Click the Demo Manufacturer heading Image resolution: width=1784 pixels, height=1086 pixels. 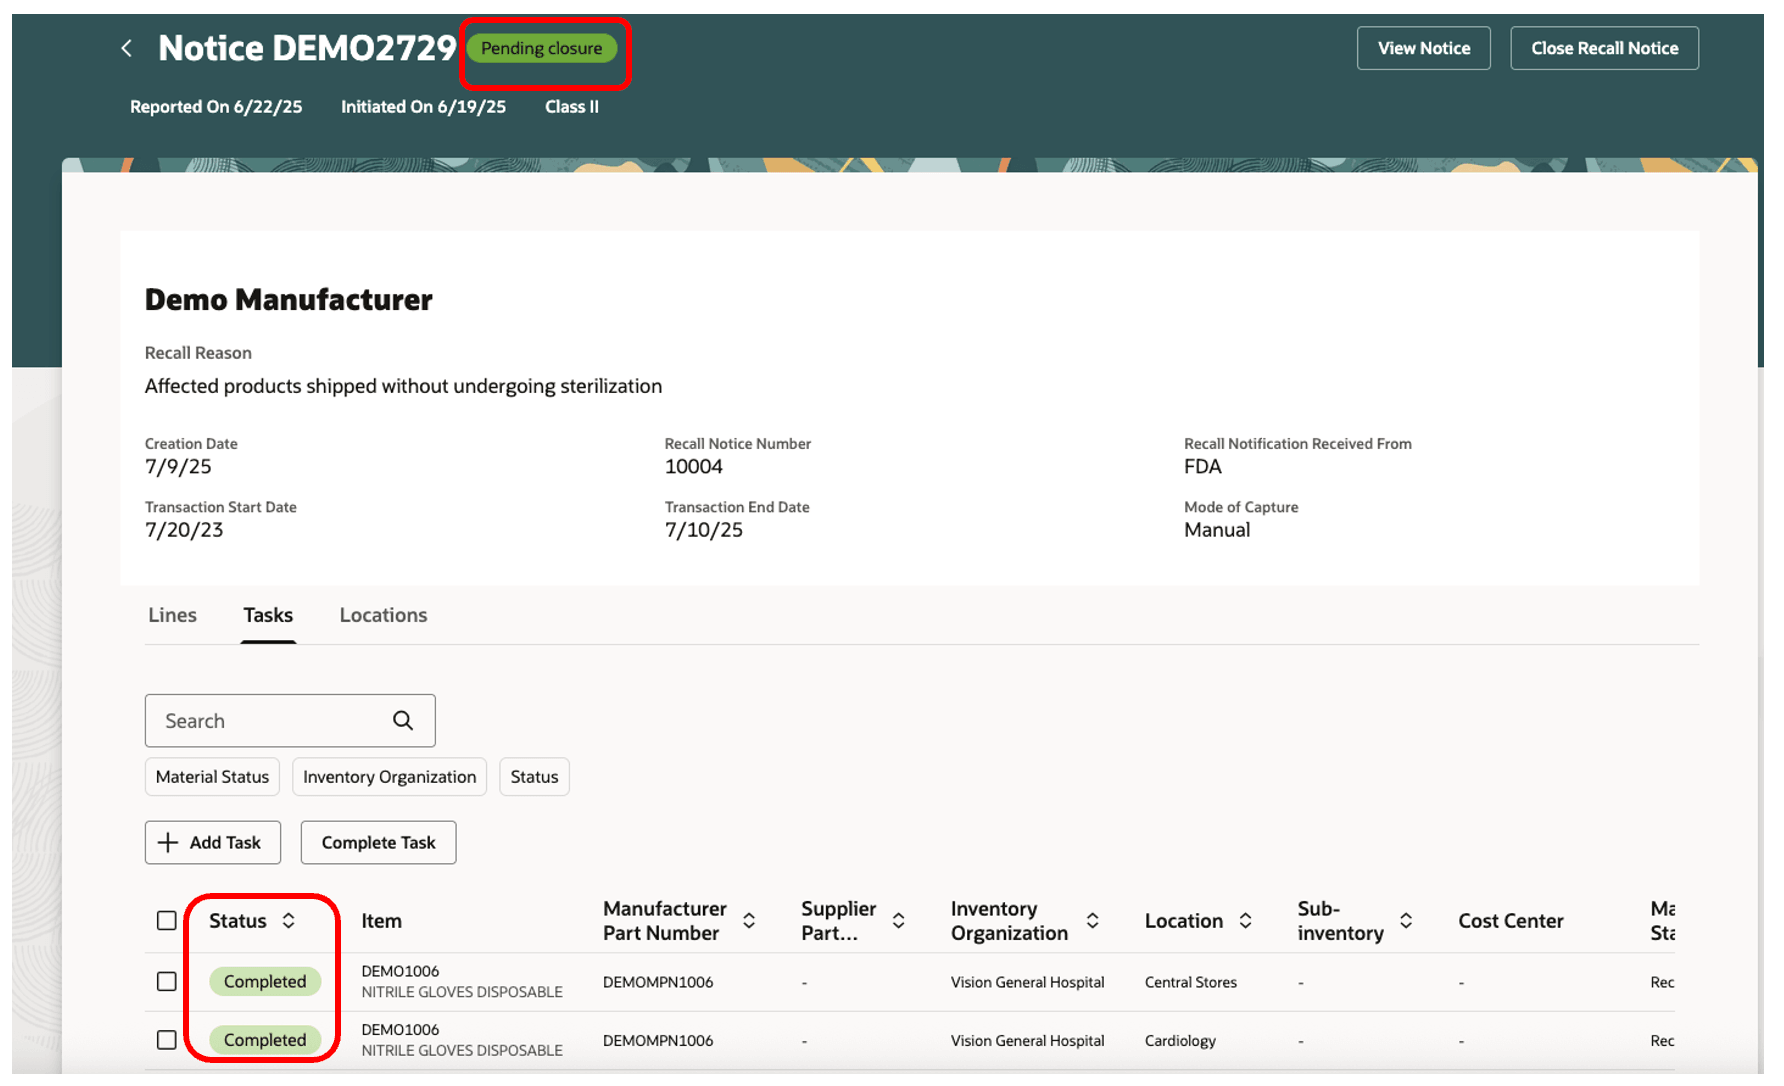point(289,300)
